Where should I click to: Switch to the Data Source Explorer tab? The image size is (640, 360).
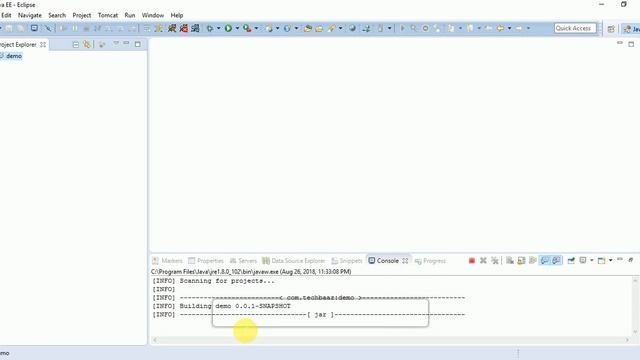(294, 260)
